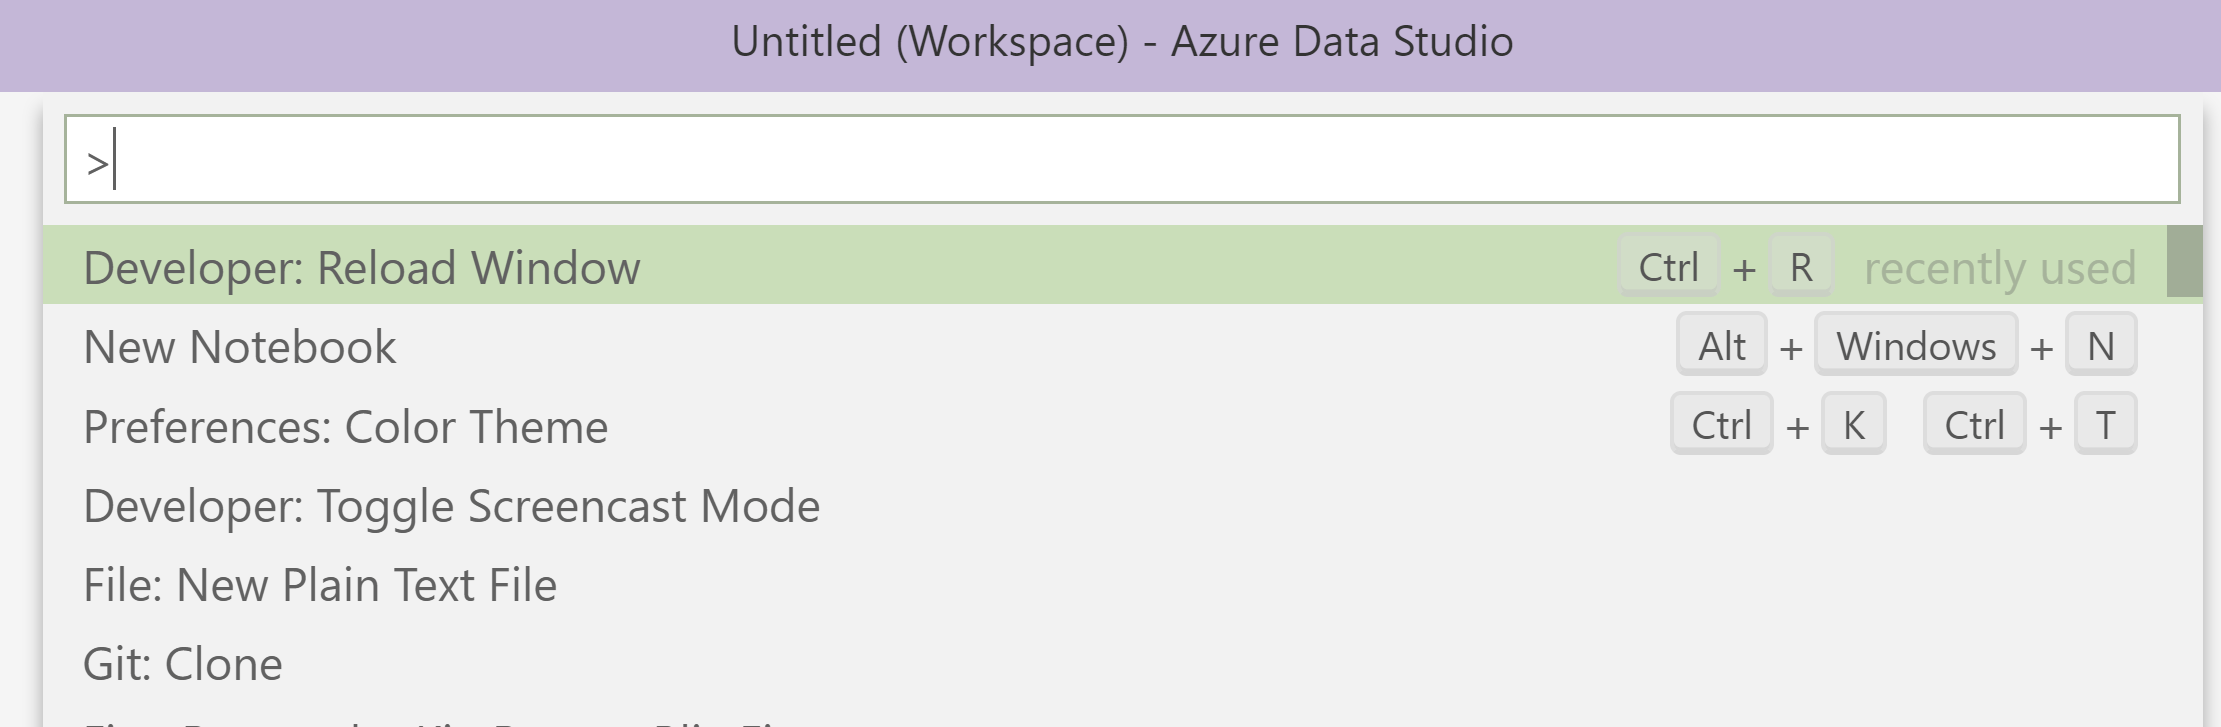Screen dimensions: 2221x727
Task: Run the Developer: Reload Window command
Action: point(362,268)
